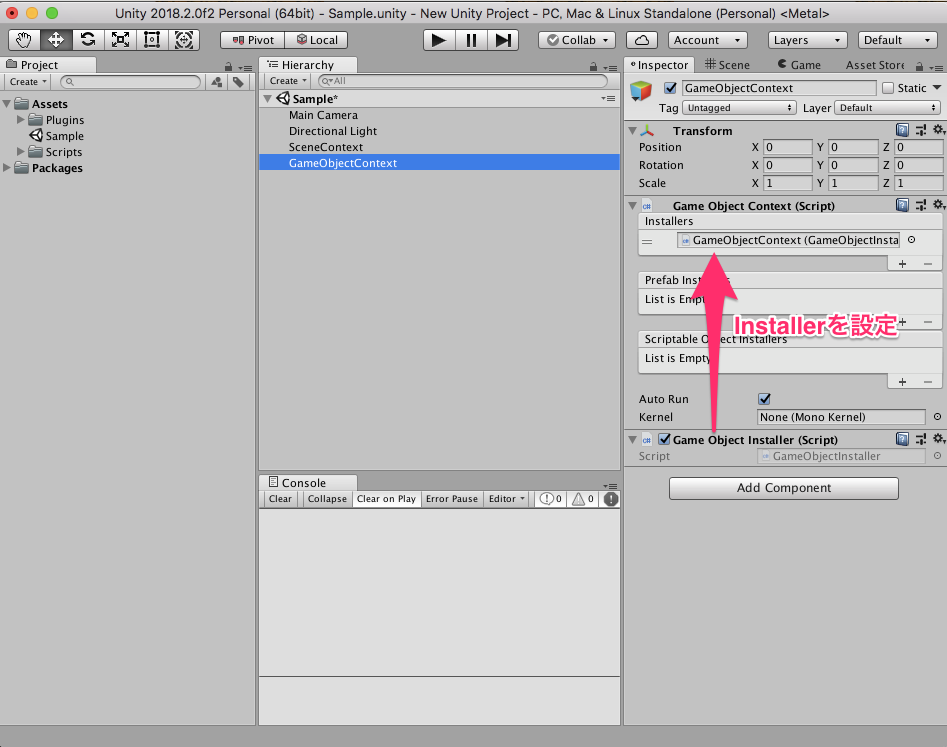This screenshot has height=747, width=947.
Task: Select the Rotate tool
Action: (x=88, y=40)
